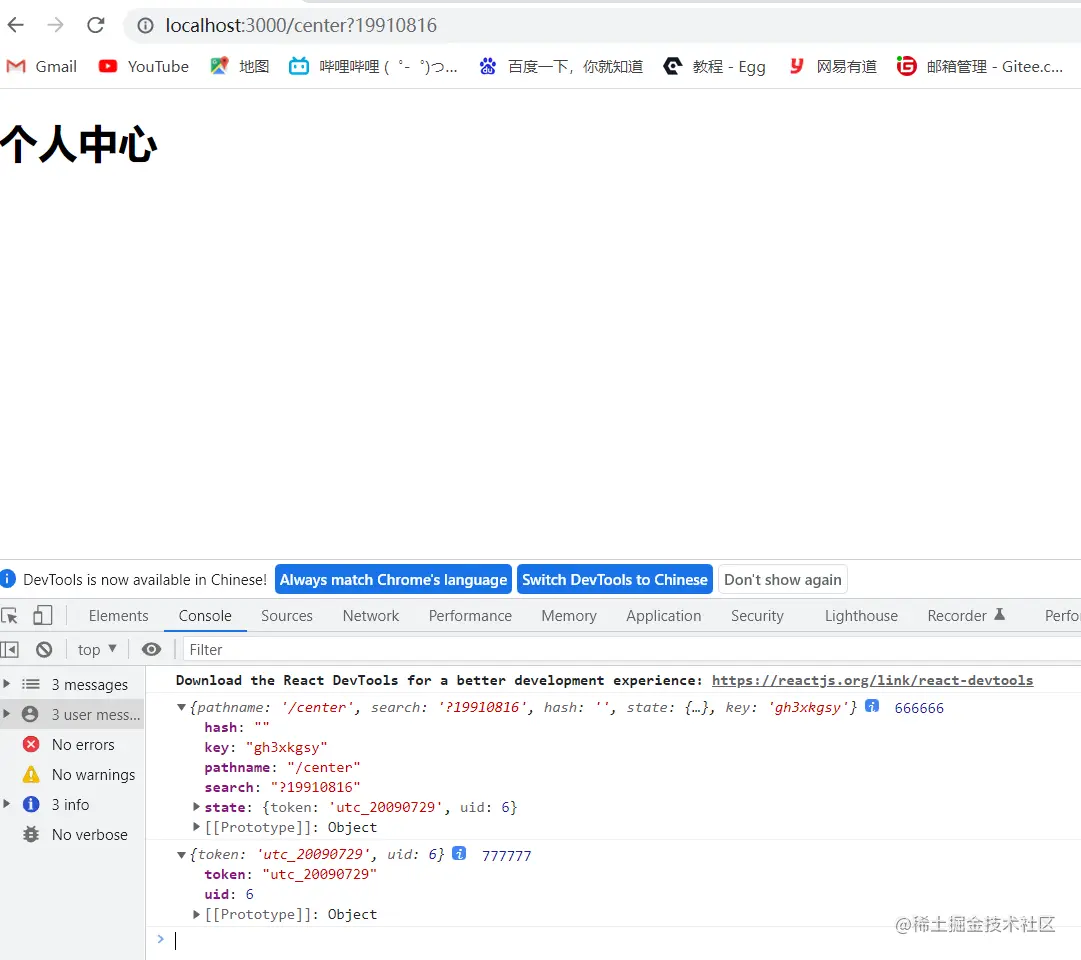Screen dimensions: 1081x960
Task: Switch to the Application tab
Action: pyautogui.click(x=663, y=615)
